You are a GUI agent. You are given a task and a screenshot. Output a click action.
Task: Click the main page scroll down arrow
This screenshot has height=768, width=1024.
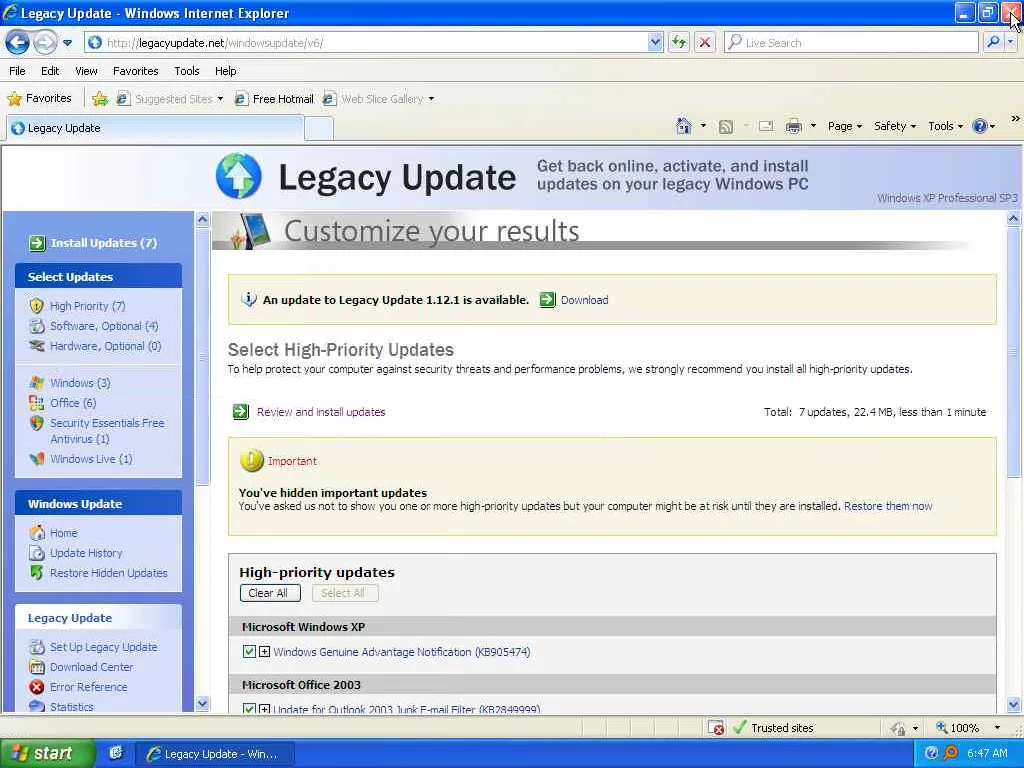click(x=1014, y=705)
